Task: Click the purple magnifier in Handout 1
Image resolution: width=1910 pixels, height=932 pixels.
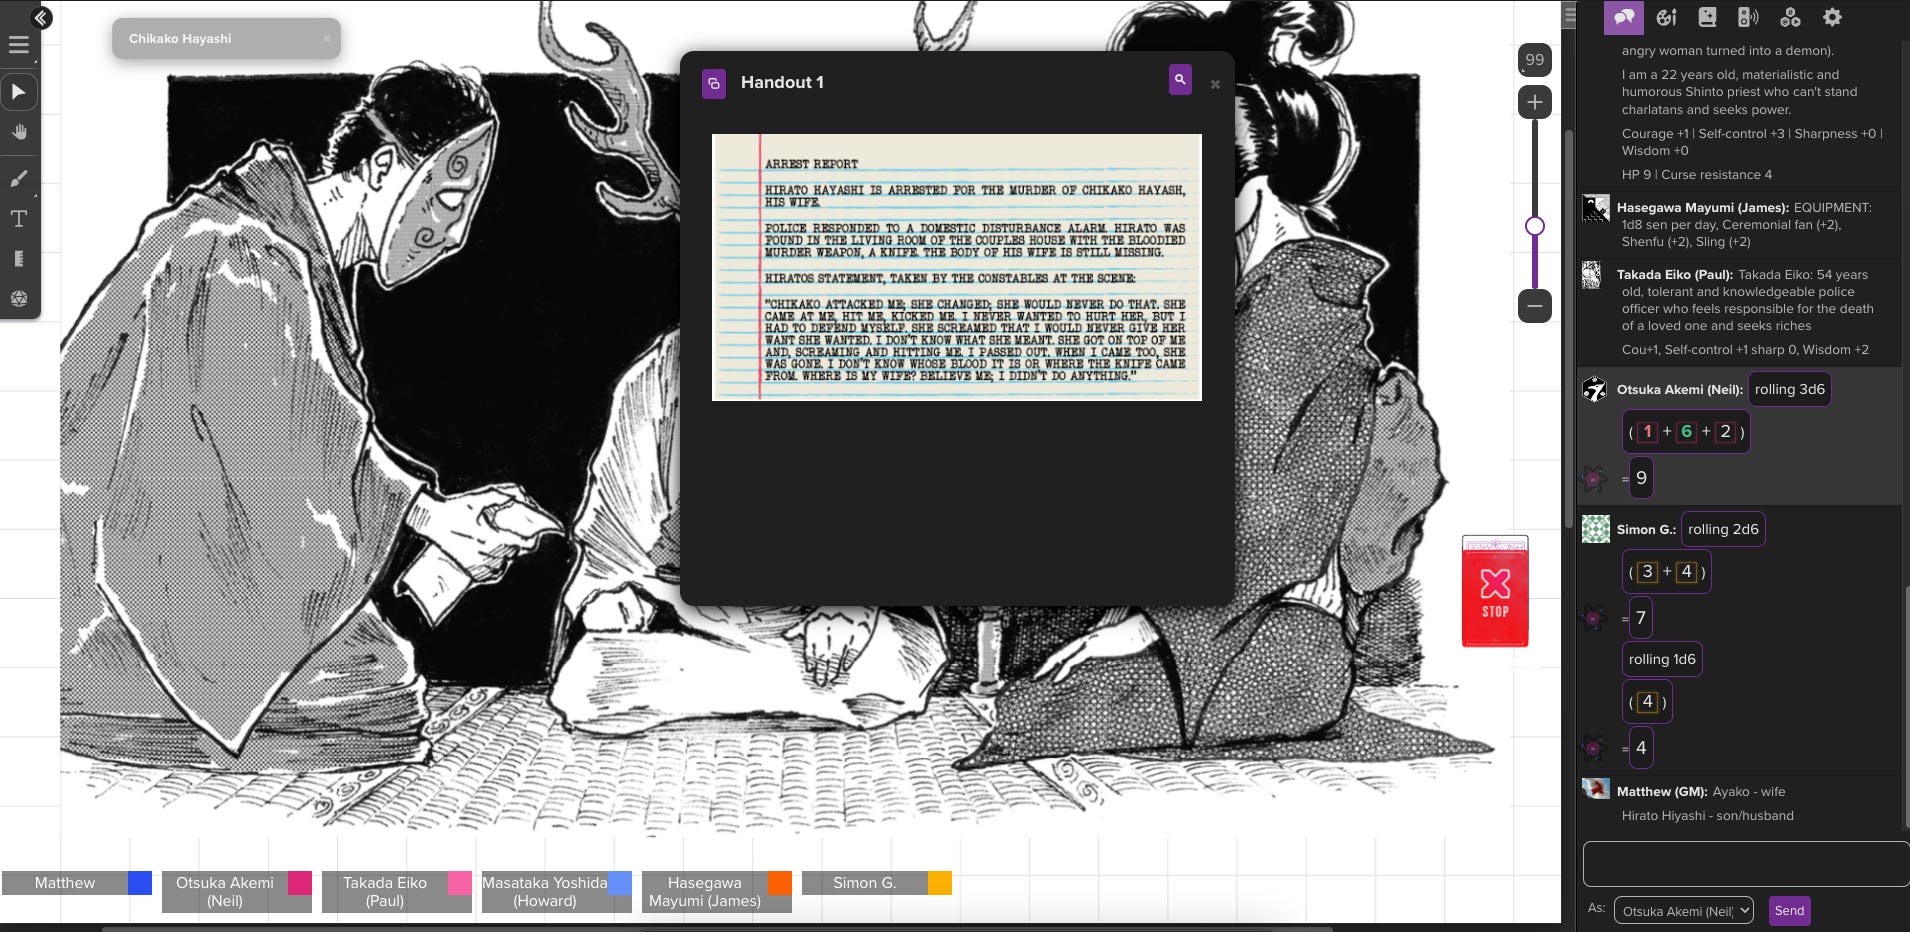Action: click(1180, 80)
